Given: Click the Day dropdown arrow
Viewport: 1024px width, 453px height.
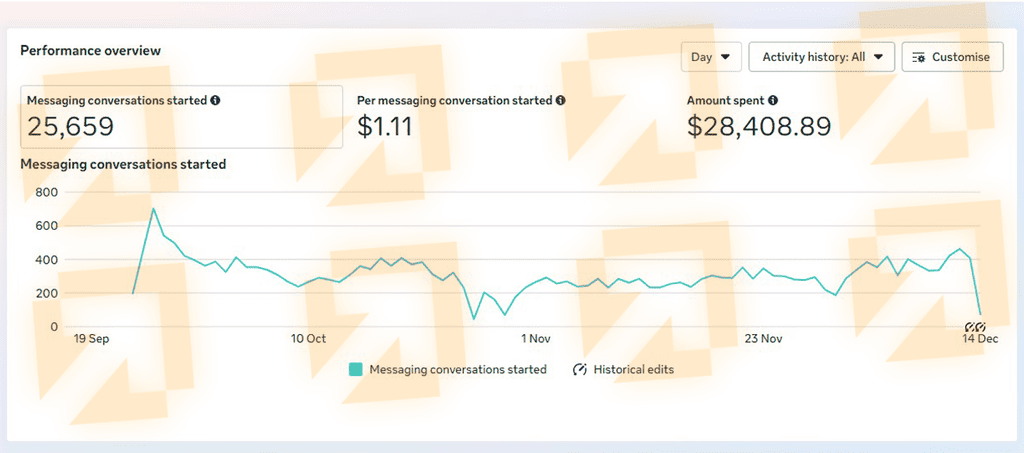Looking at the screenshot, I should [725, 57].
